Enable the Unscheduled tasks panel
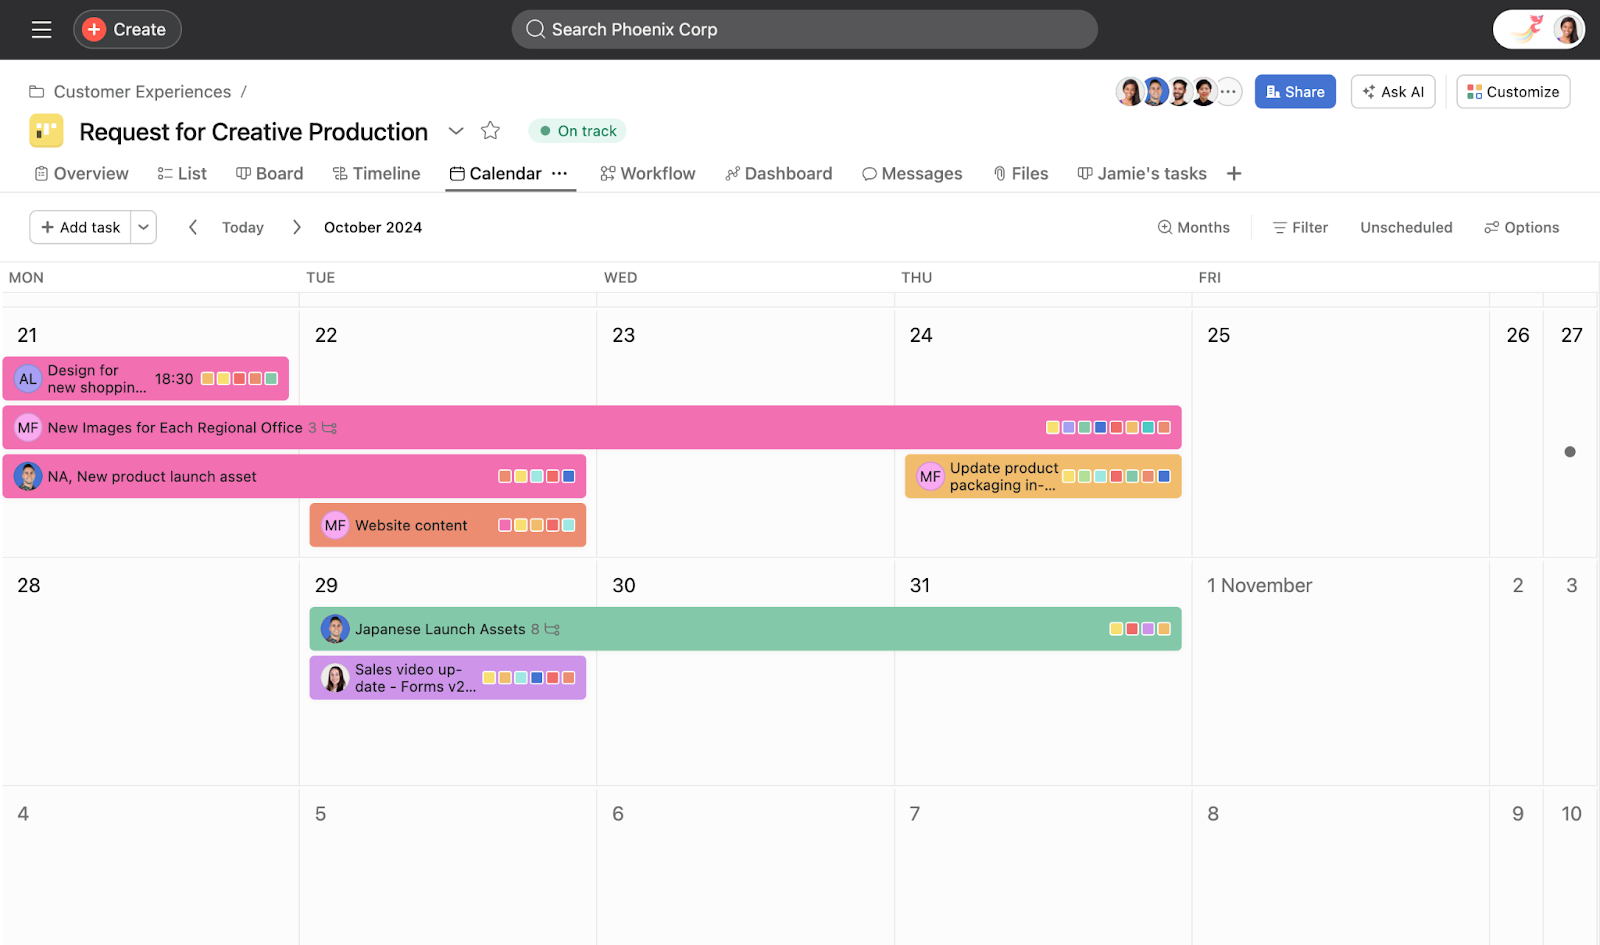 (1406, 227)
